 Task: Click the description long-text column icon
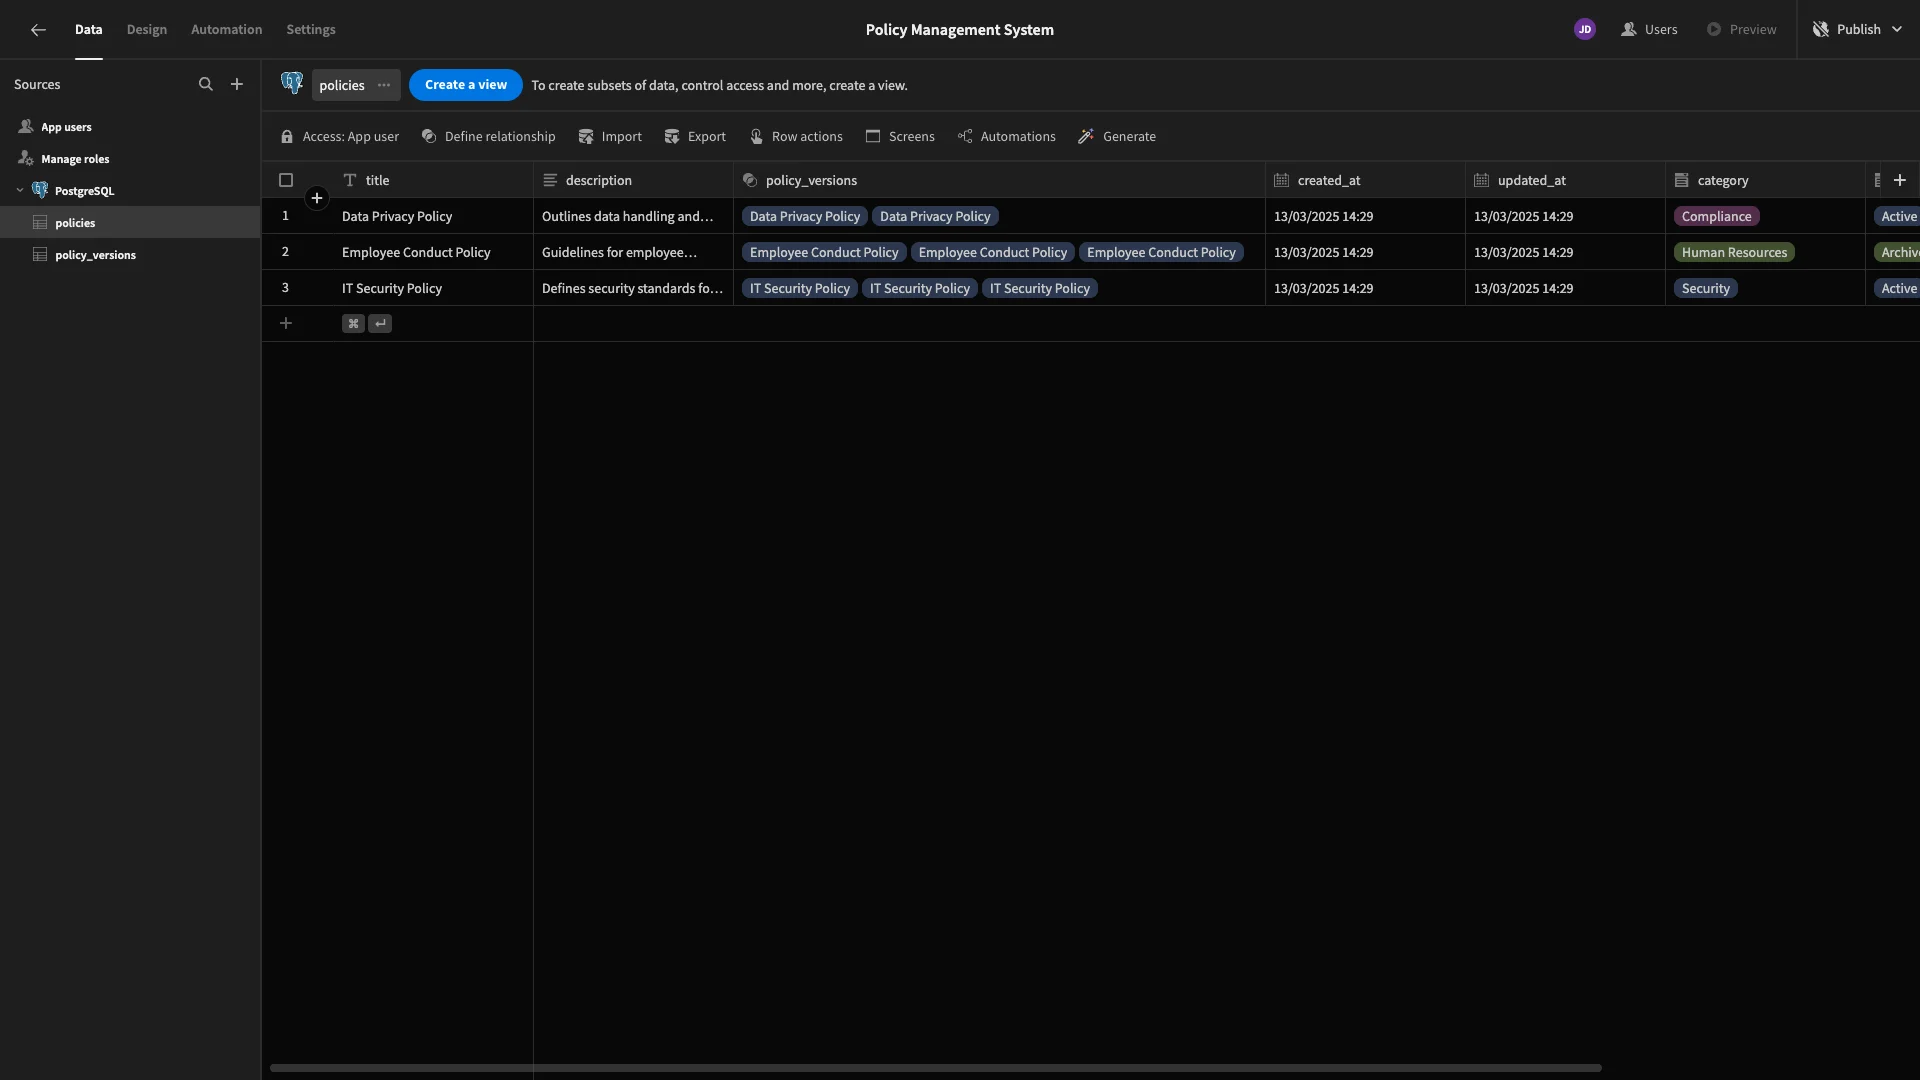click(550, 181)
